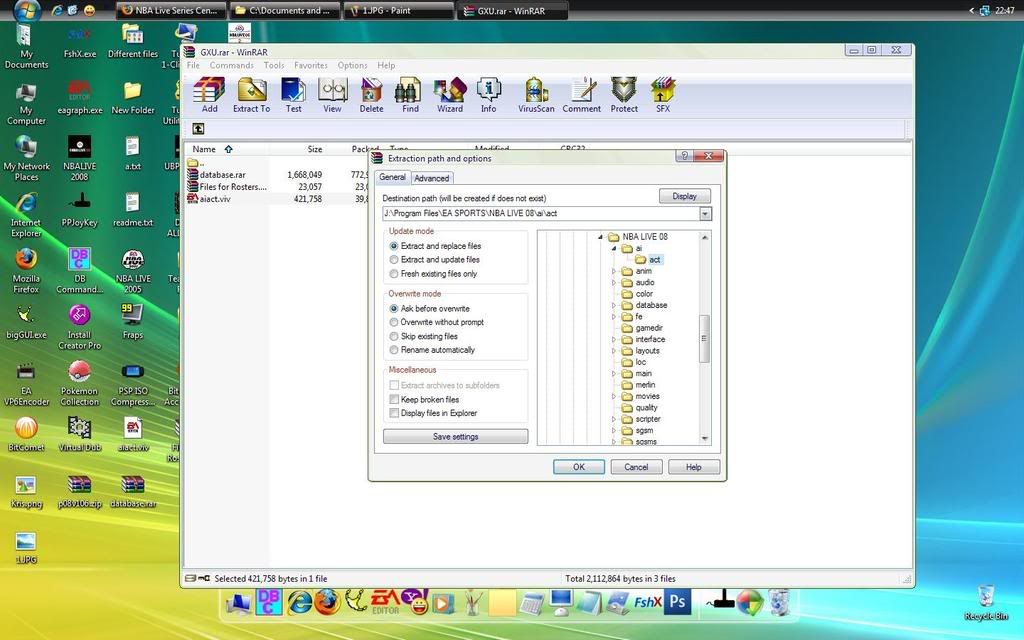Click the View toolbar icon in WinRAR

332,95
